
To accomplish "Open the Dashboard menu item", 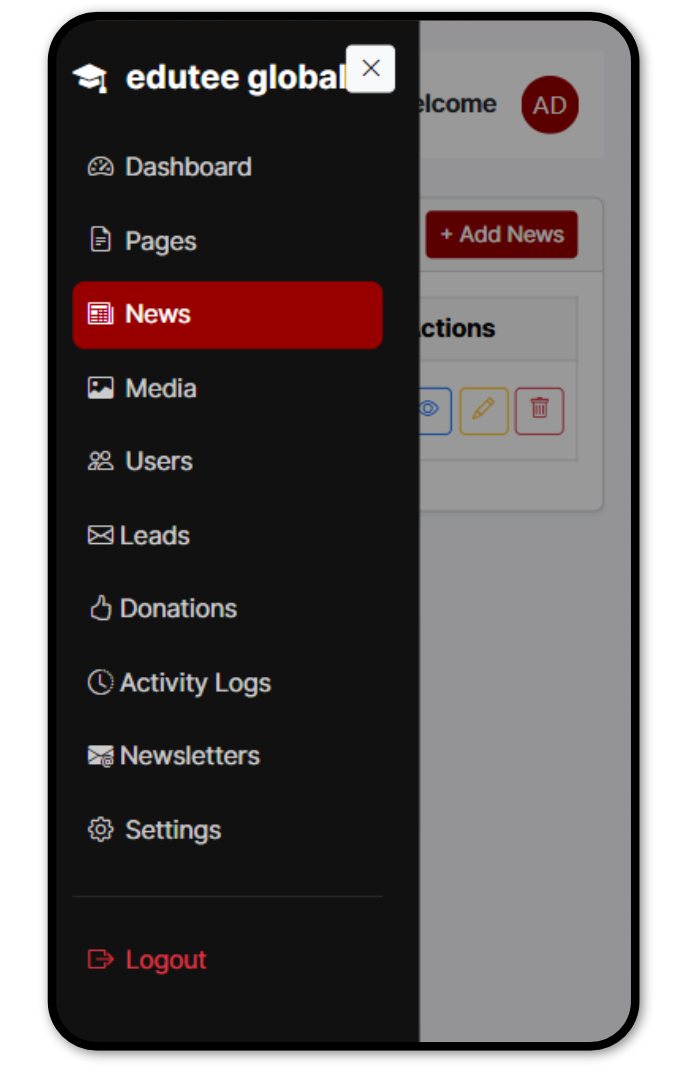I will point(187,167).
